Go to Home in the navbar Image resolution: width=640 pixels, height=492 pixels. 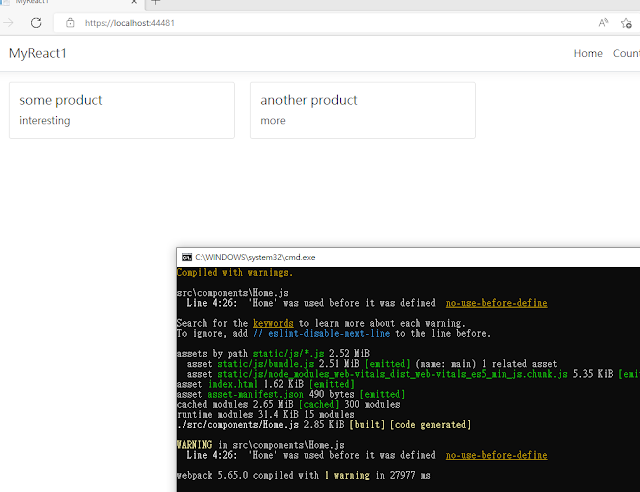coord(588,53)
